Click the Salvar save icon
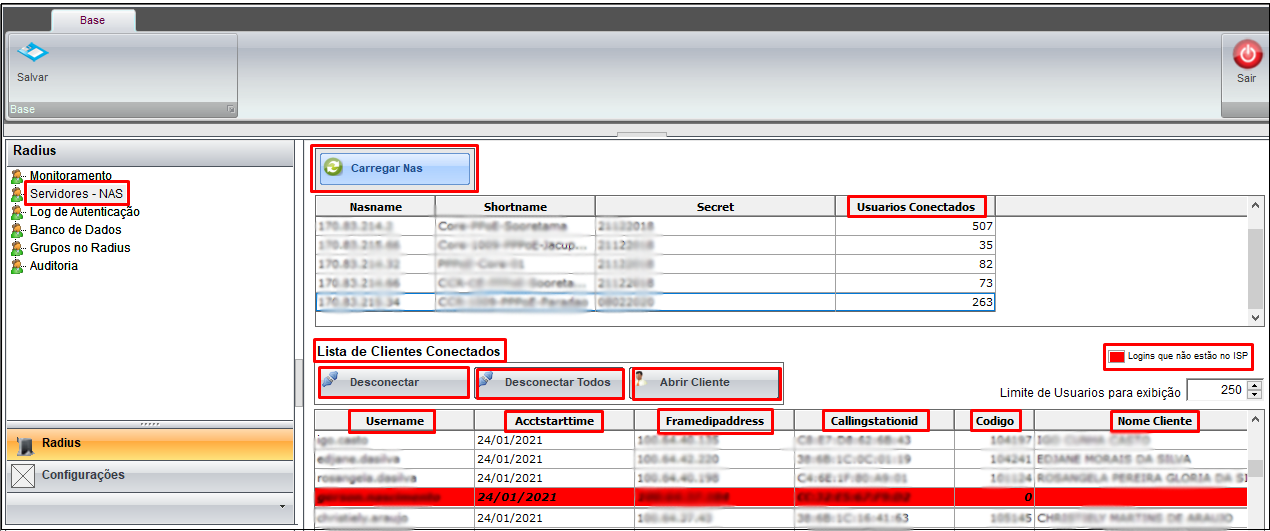Image resolution: width=1270 pixels, height=531 pixels. tap(32, 53)
